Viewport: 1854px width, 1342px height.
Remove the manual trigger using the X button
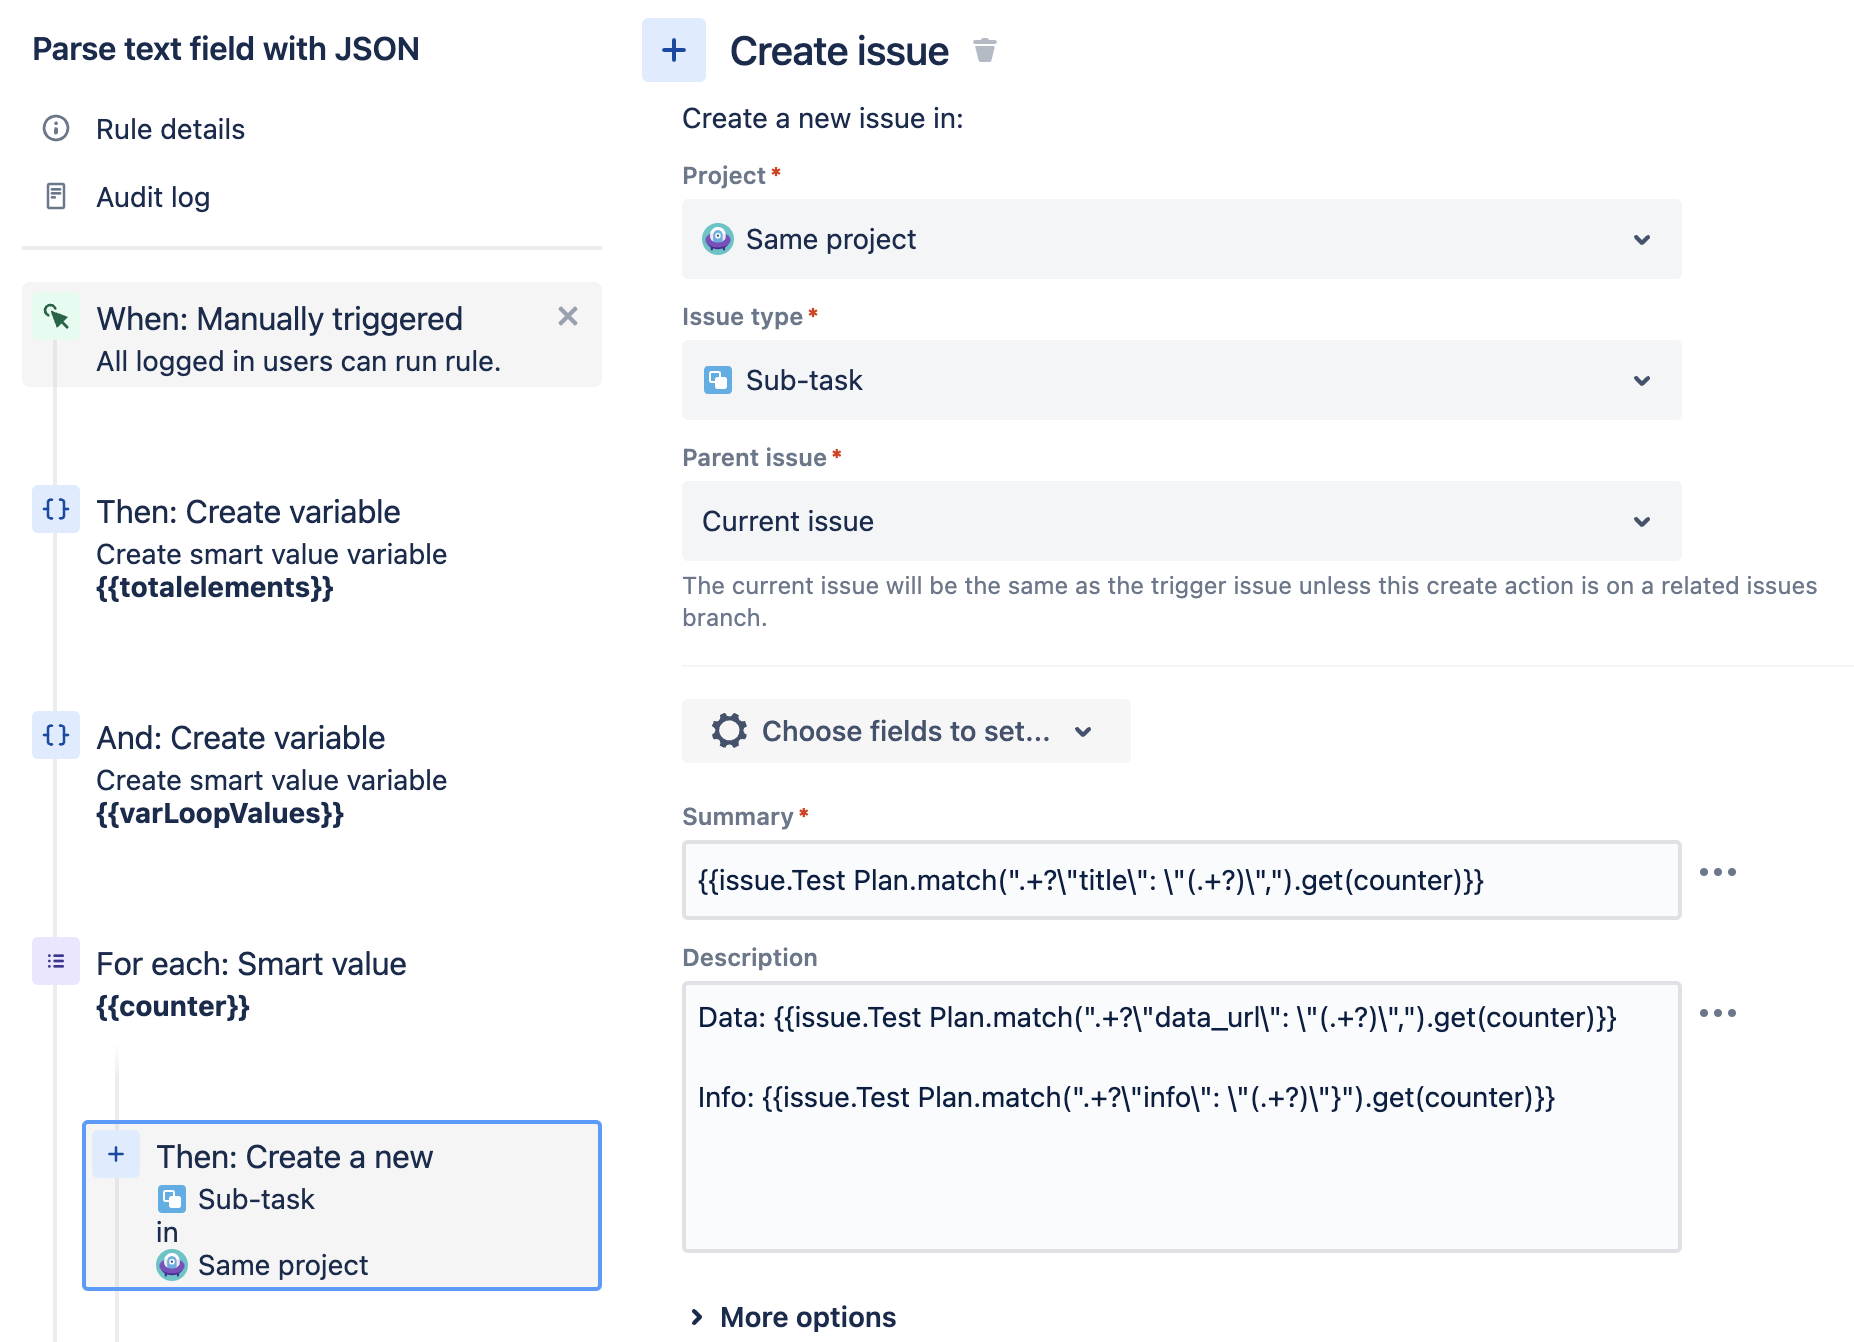pos(568,316)
